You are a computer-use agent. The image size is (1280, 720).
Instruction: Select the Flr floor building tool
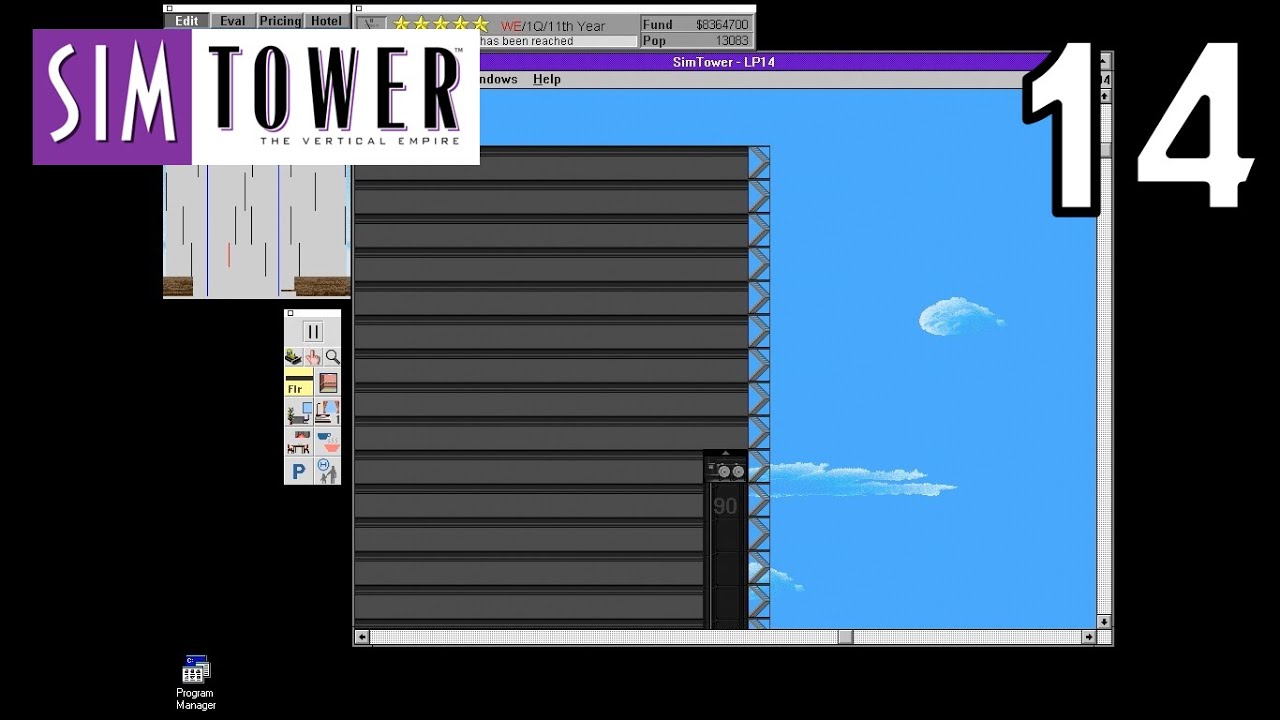point(298,383)
